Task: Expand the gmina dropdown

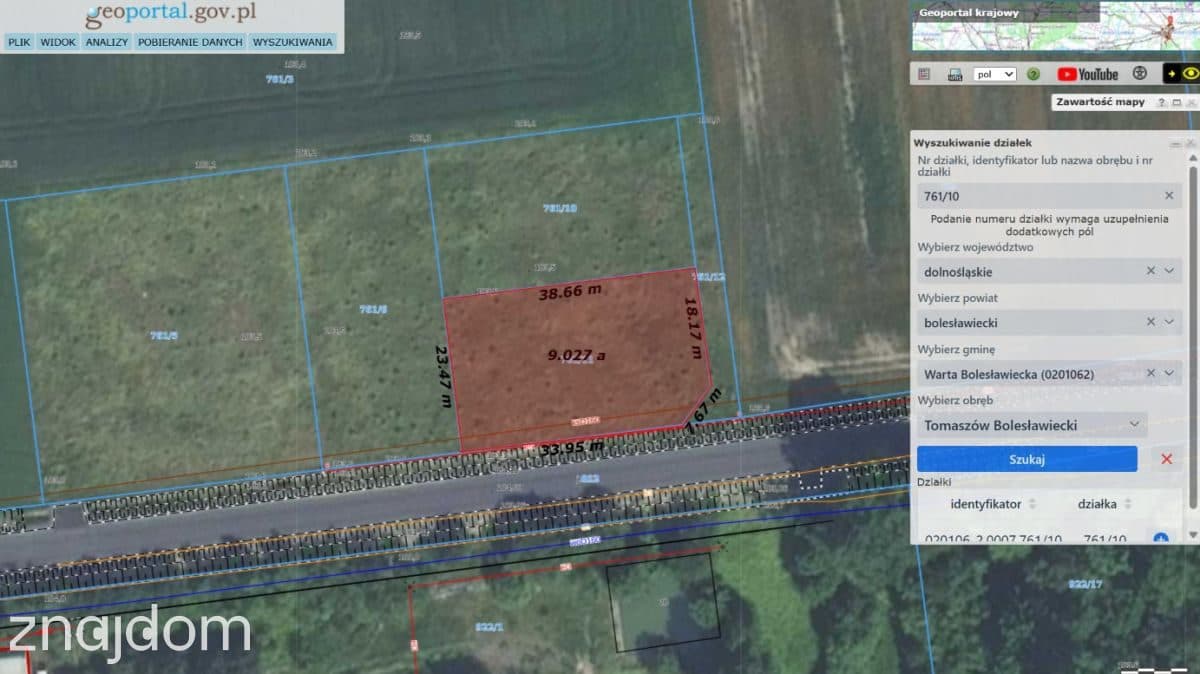Action: point(1169,374)
